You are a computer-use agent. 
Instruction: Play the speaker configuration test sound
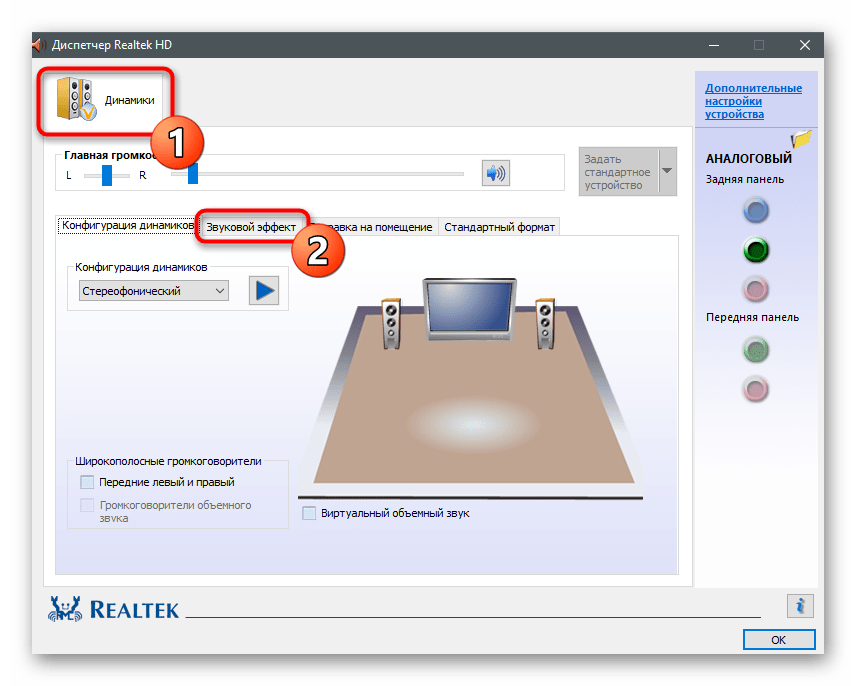264,290
